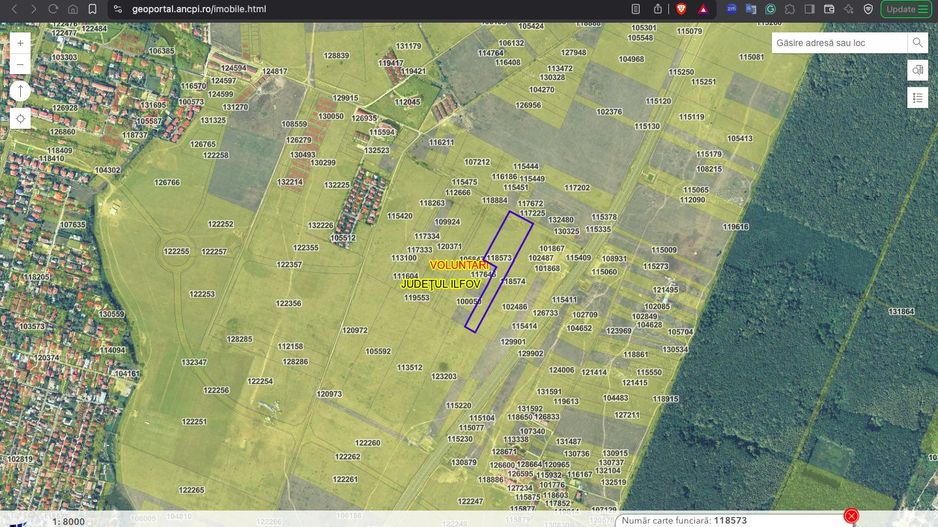Share this page using the share icon
Viewport: 938px width, 527px height.
658,9
